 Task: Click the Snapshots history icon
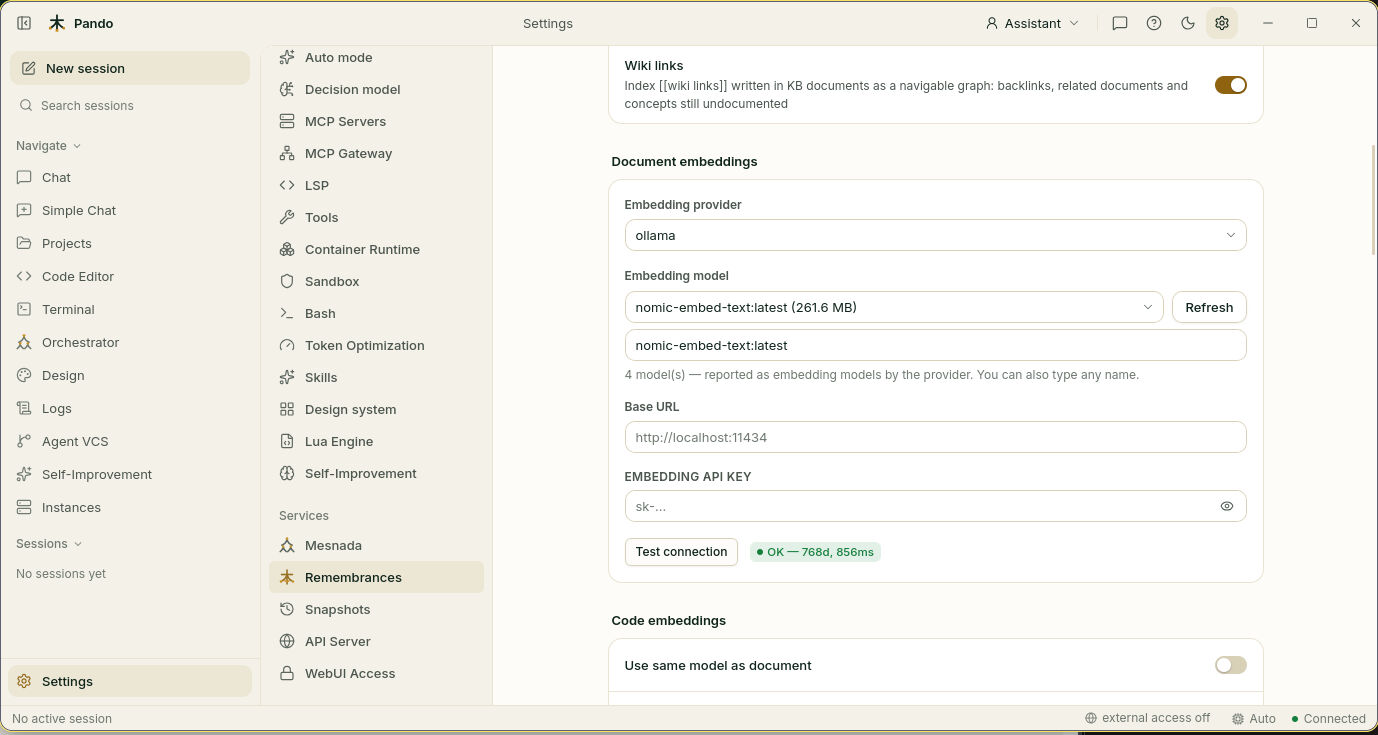287,609
